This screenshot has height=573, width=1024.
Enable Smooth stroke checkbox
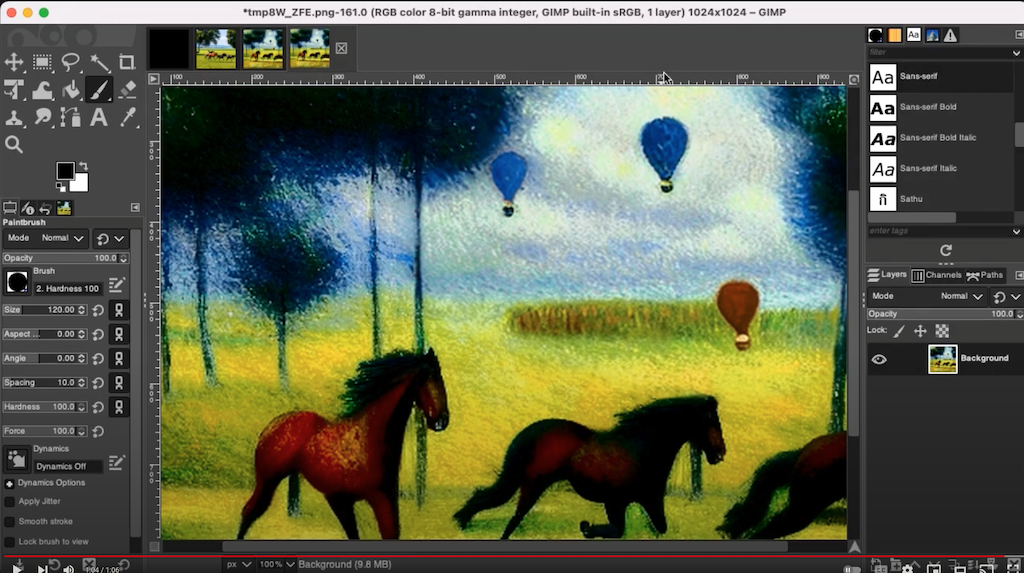coord(9,522)
